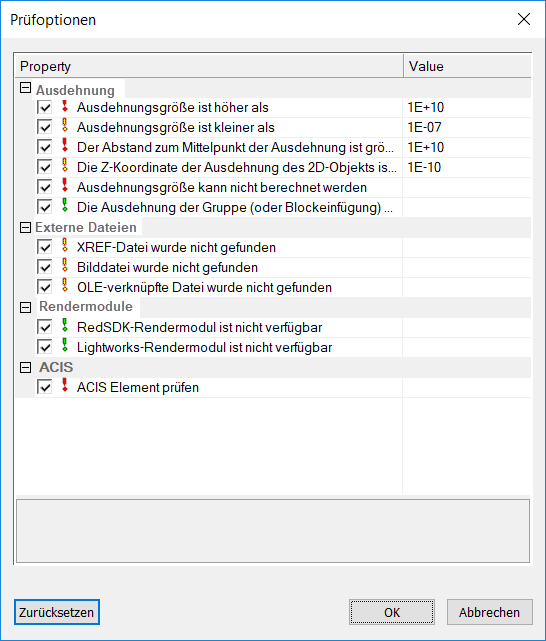Uncheck 'Ausdehnungsgröße ist höher als' checkbox
The height and width of the screenshot is (641, 546).
[x=45, y=108]
